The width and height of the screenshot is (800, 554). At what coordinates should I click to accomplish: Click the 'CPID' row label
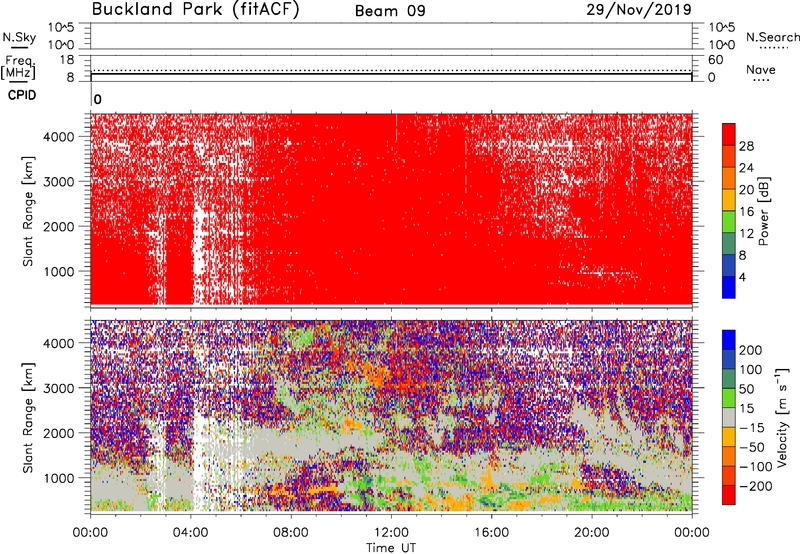pos(22,95)
